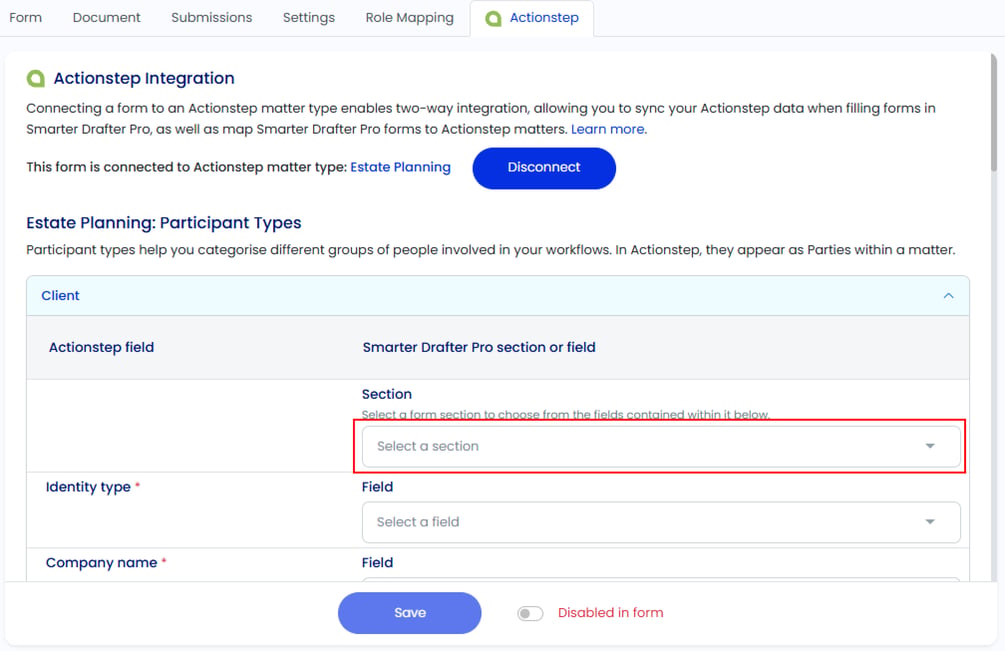Click the vertical scrollbar on the right
The height and width of the screenshot is (651, 1005).
pyautogui.click(x=993, y=112)
